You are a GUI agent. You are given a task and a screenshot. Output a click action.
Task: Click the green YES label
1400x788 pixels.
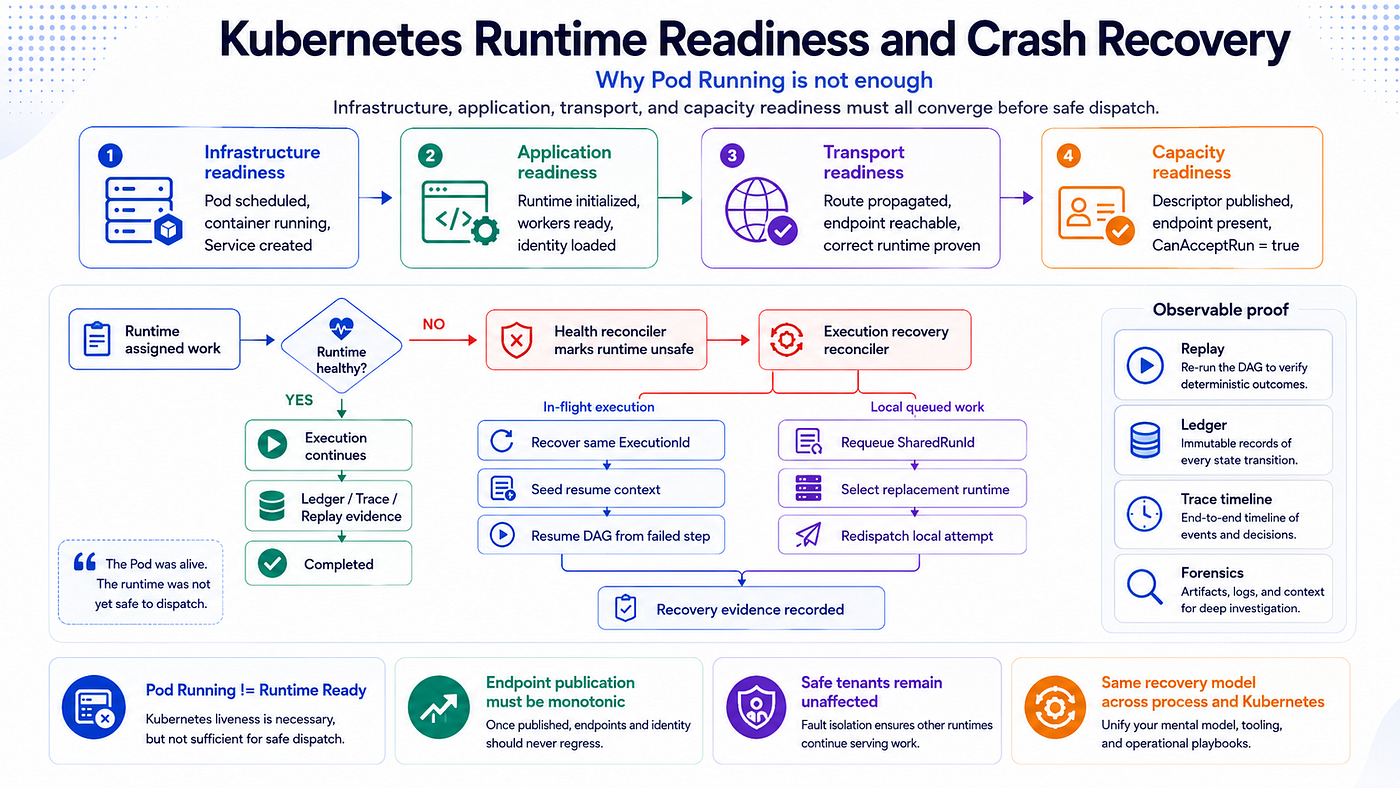coord(299,400)
